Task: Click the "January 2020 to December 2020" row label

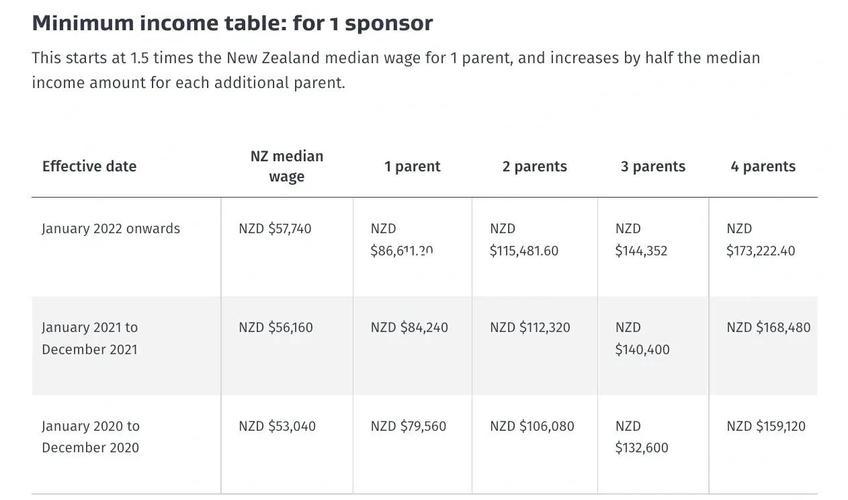Action: coord(91,437)
